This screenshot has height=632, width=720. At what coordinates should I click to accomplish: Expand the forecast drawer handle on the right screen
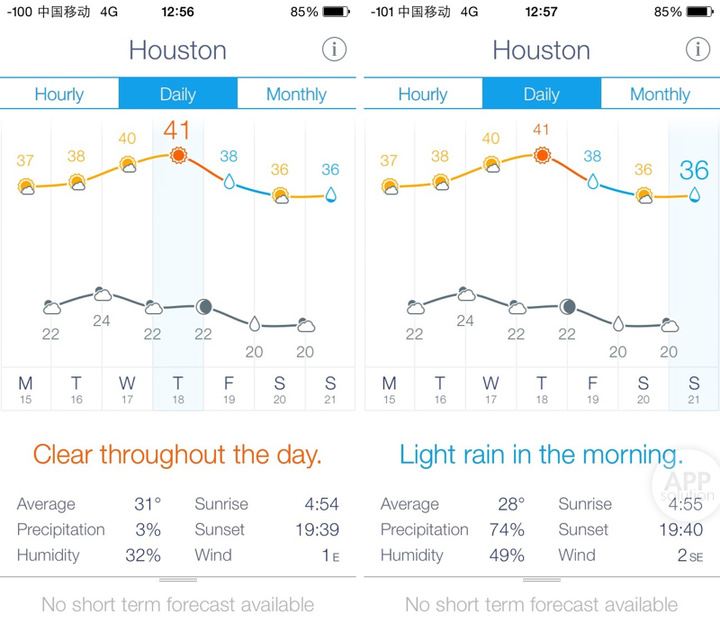[x=541, y=579]
